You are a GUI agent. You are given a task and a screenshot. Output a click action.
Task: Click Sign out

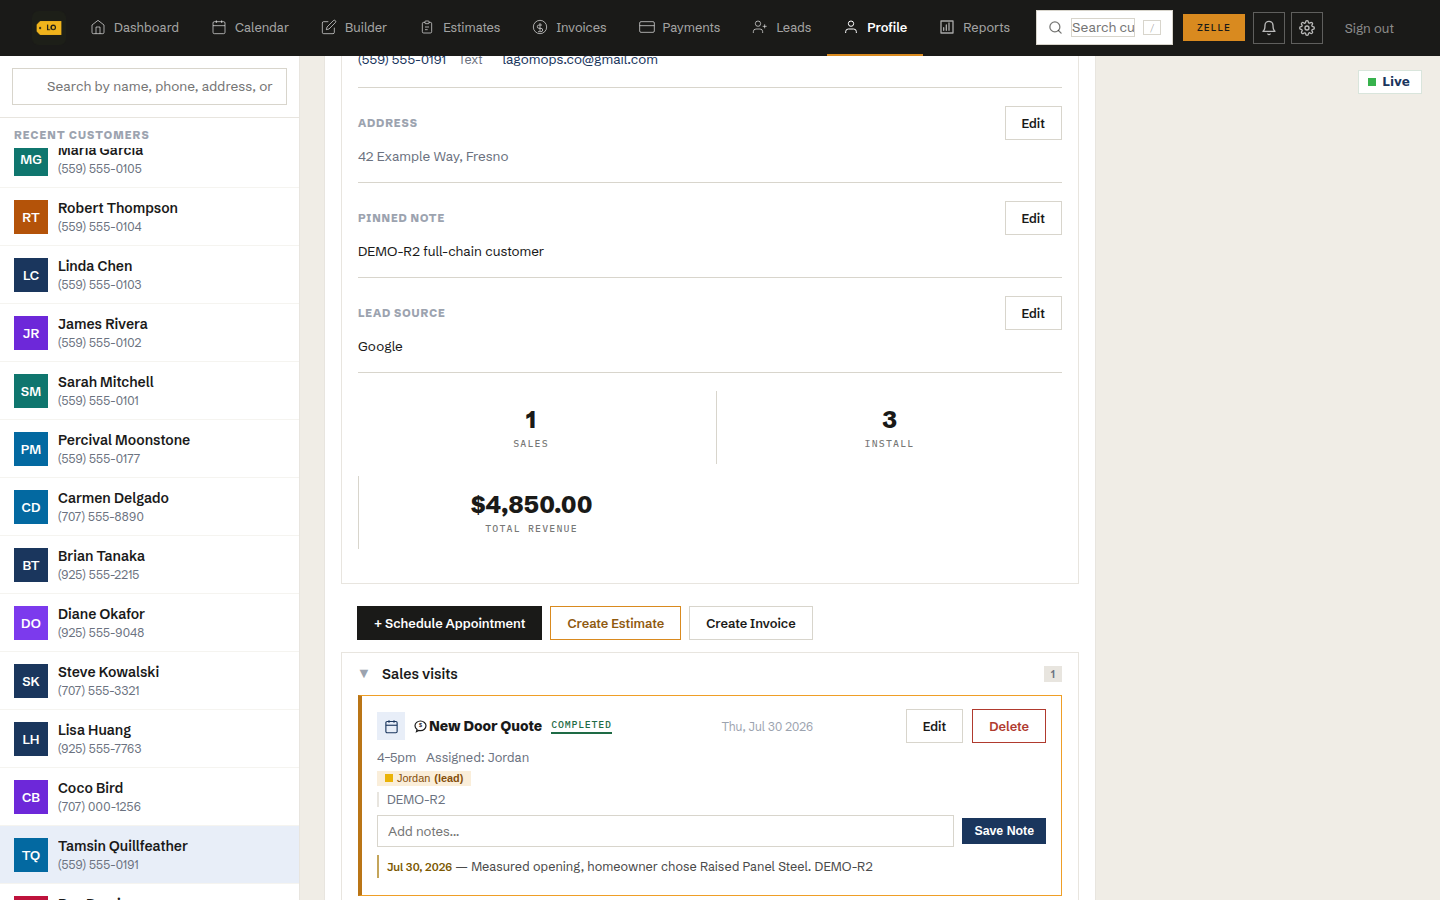pos(1369,28)
